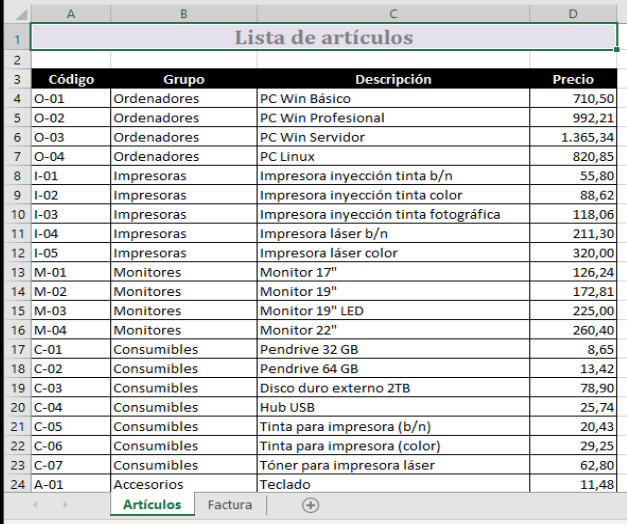Select cell 'PC Win Básico'
Viewport: 627px width, 524px height.
393,98
